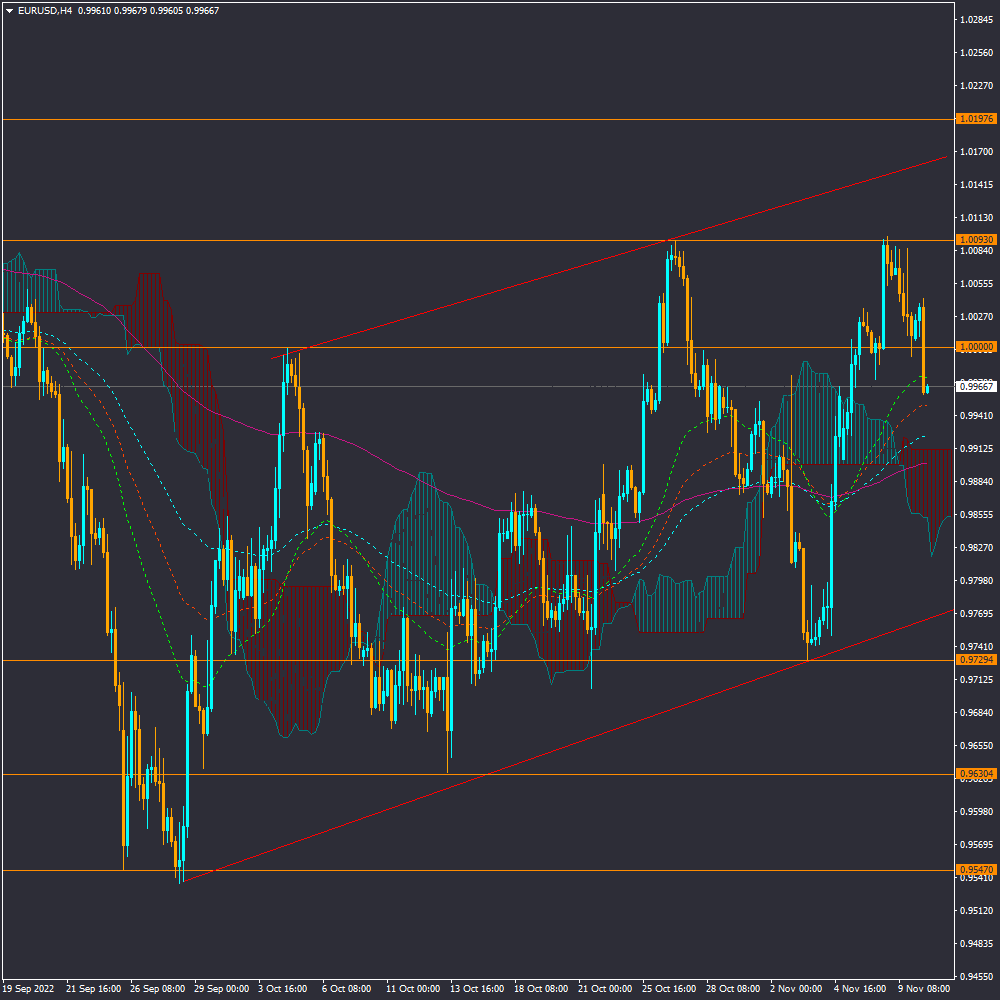Open the dropdown arrow beside EURUSD,H4
The width and height of the screenshot is (1000, 1000).
[x=9, y=10]
